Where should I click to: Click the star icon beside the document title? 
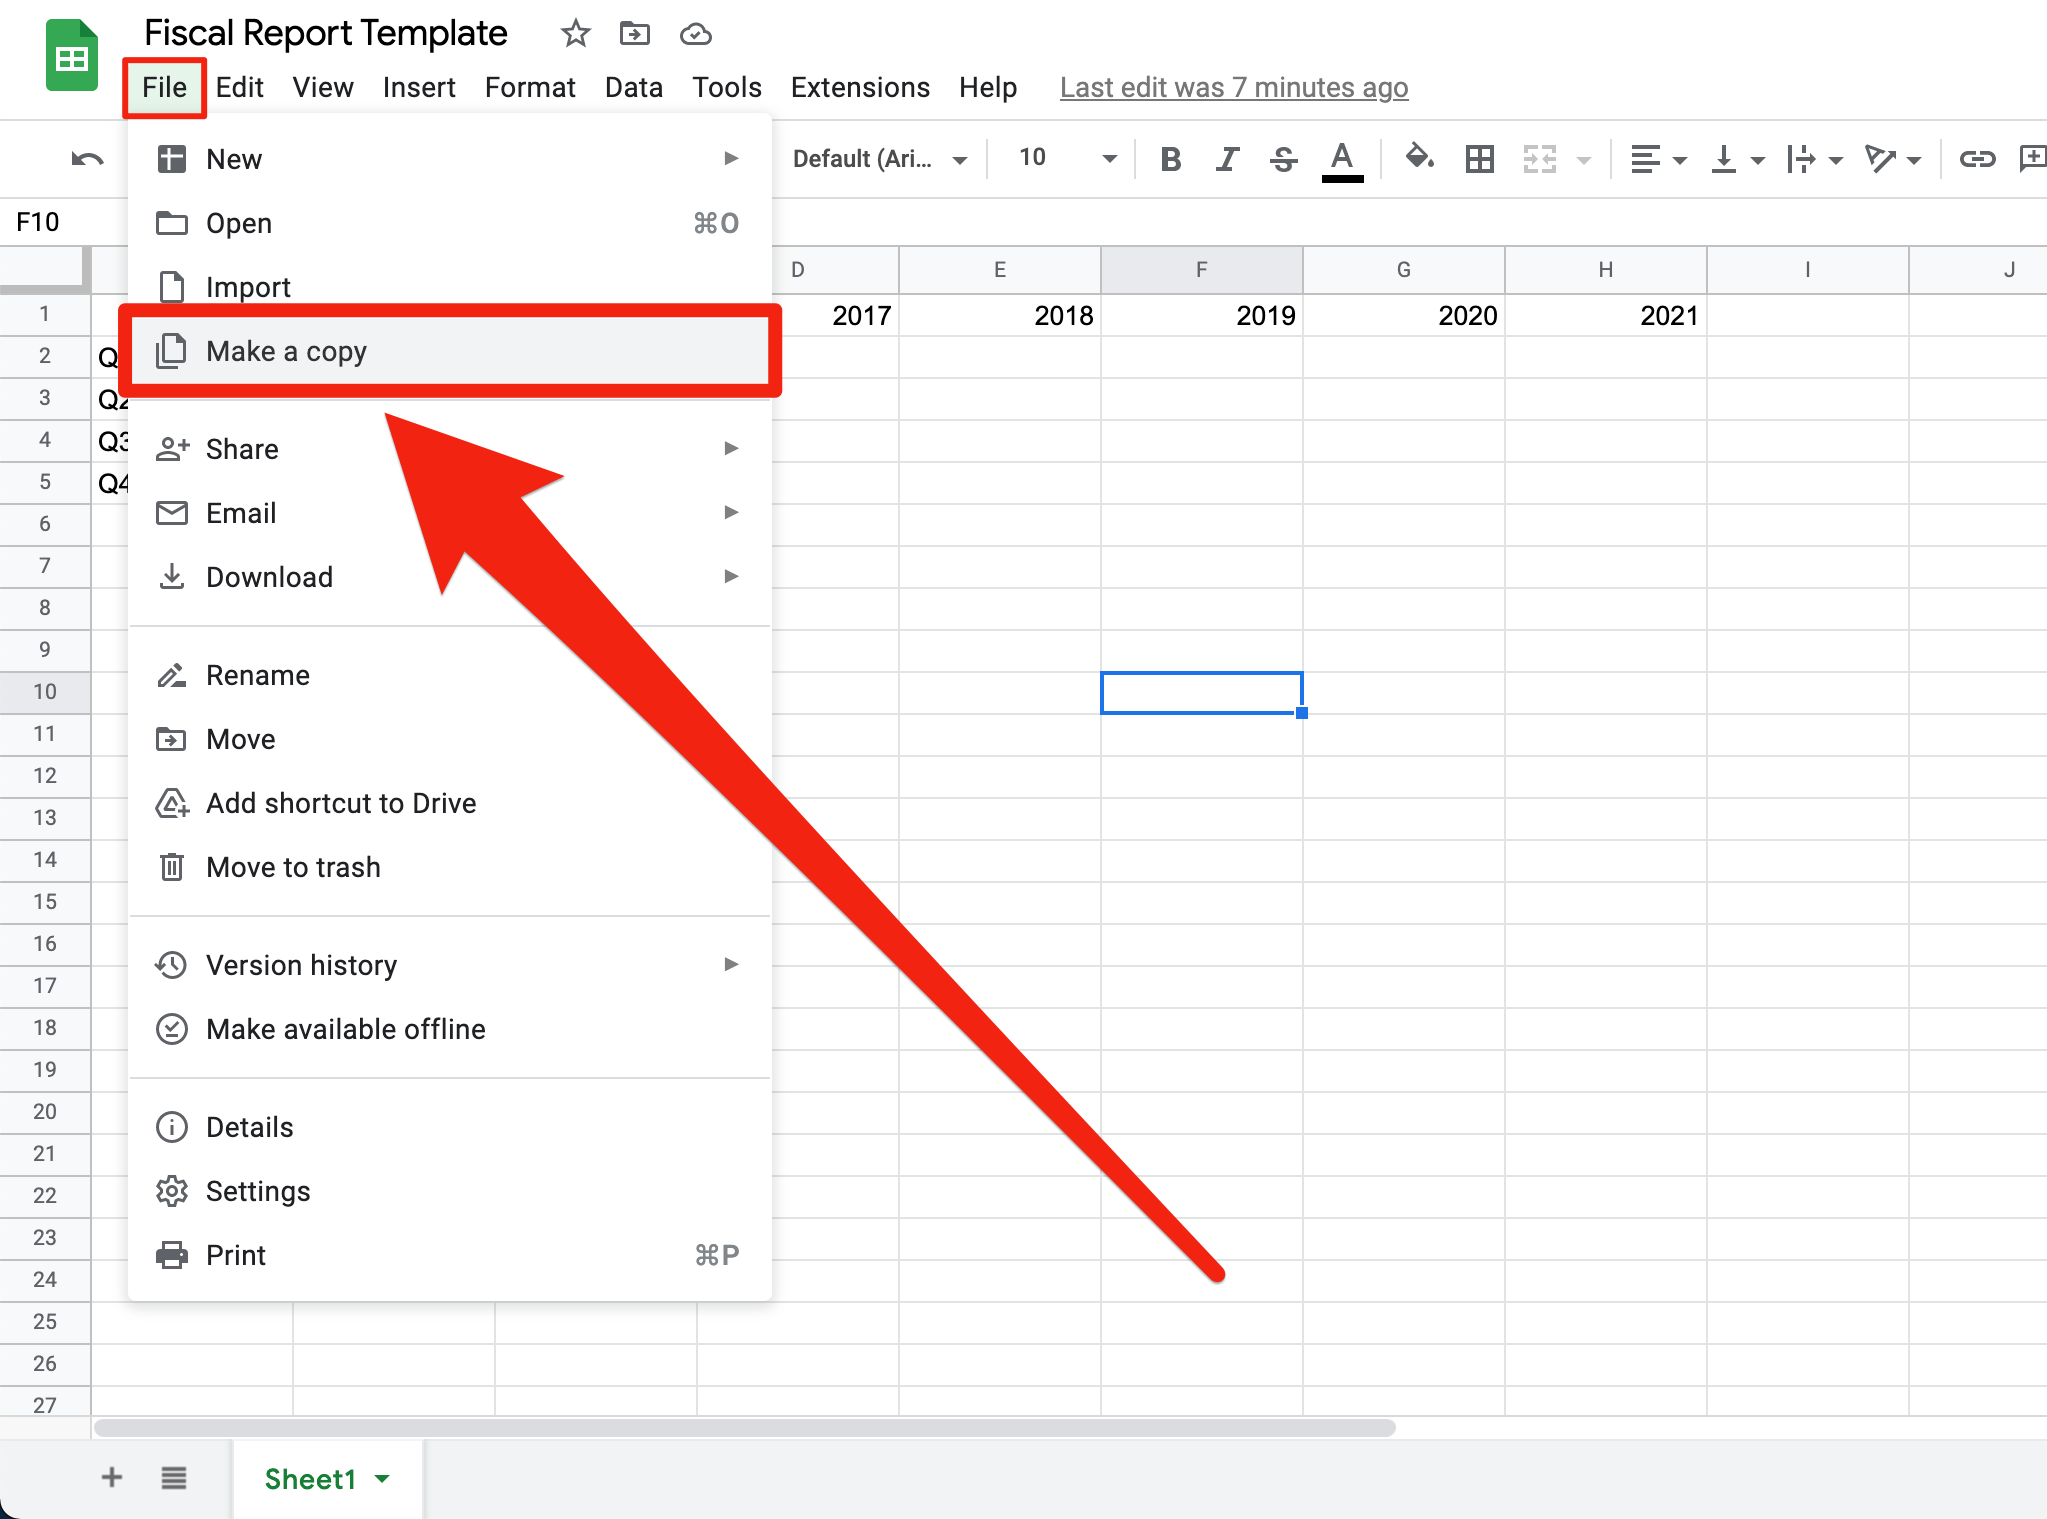tap(575, 34)
